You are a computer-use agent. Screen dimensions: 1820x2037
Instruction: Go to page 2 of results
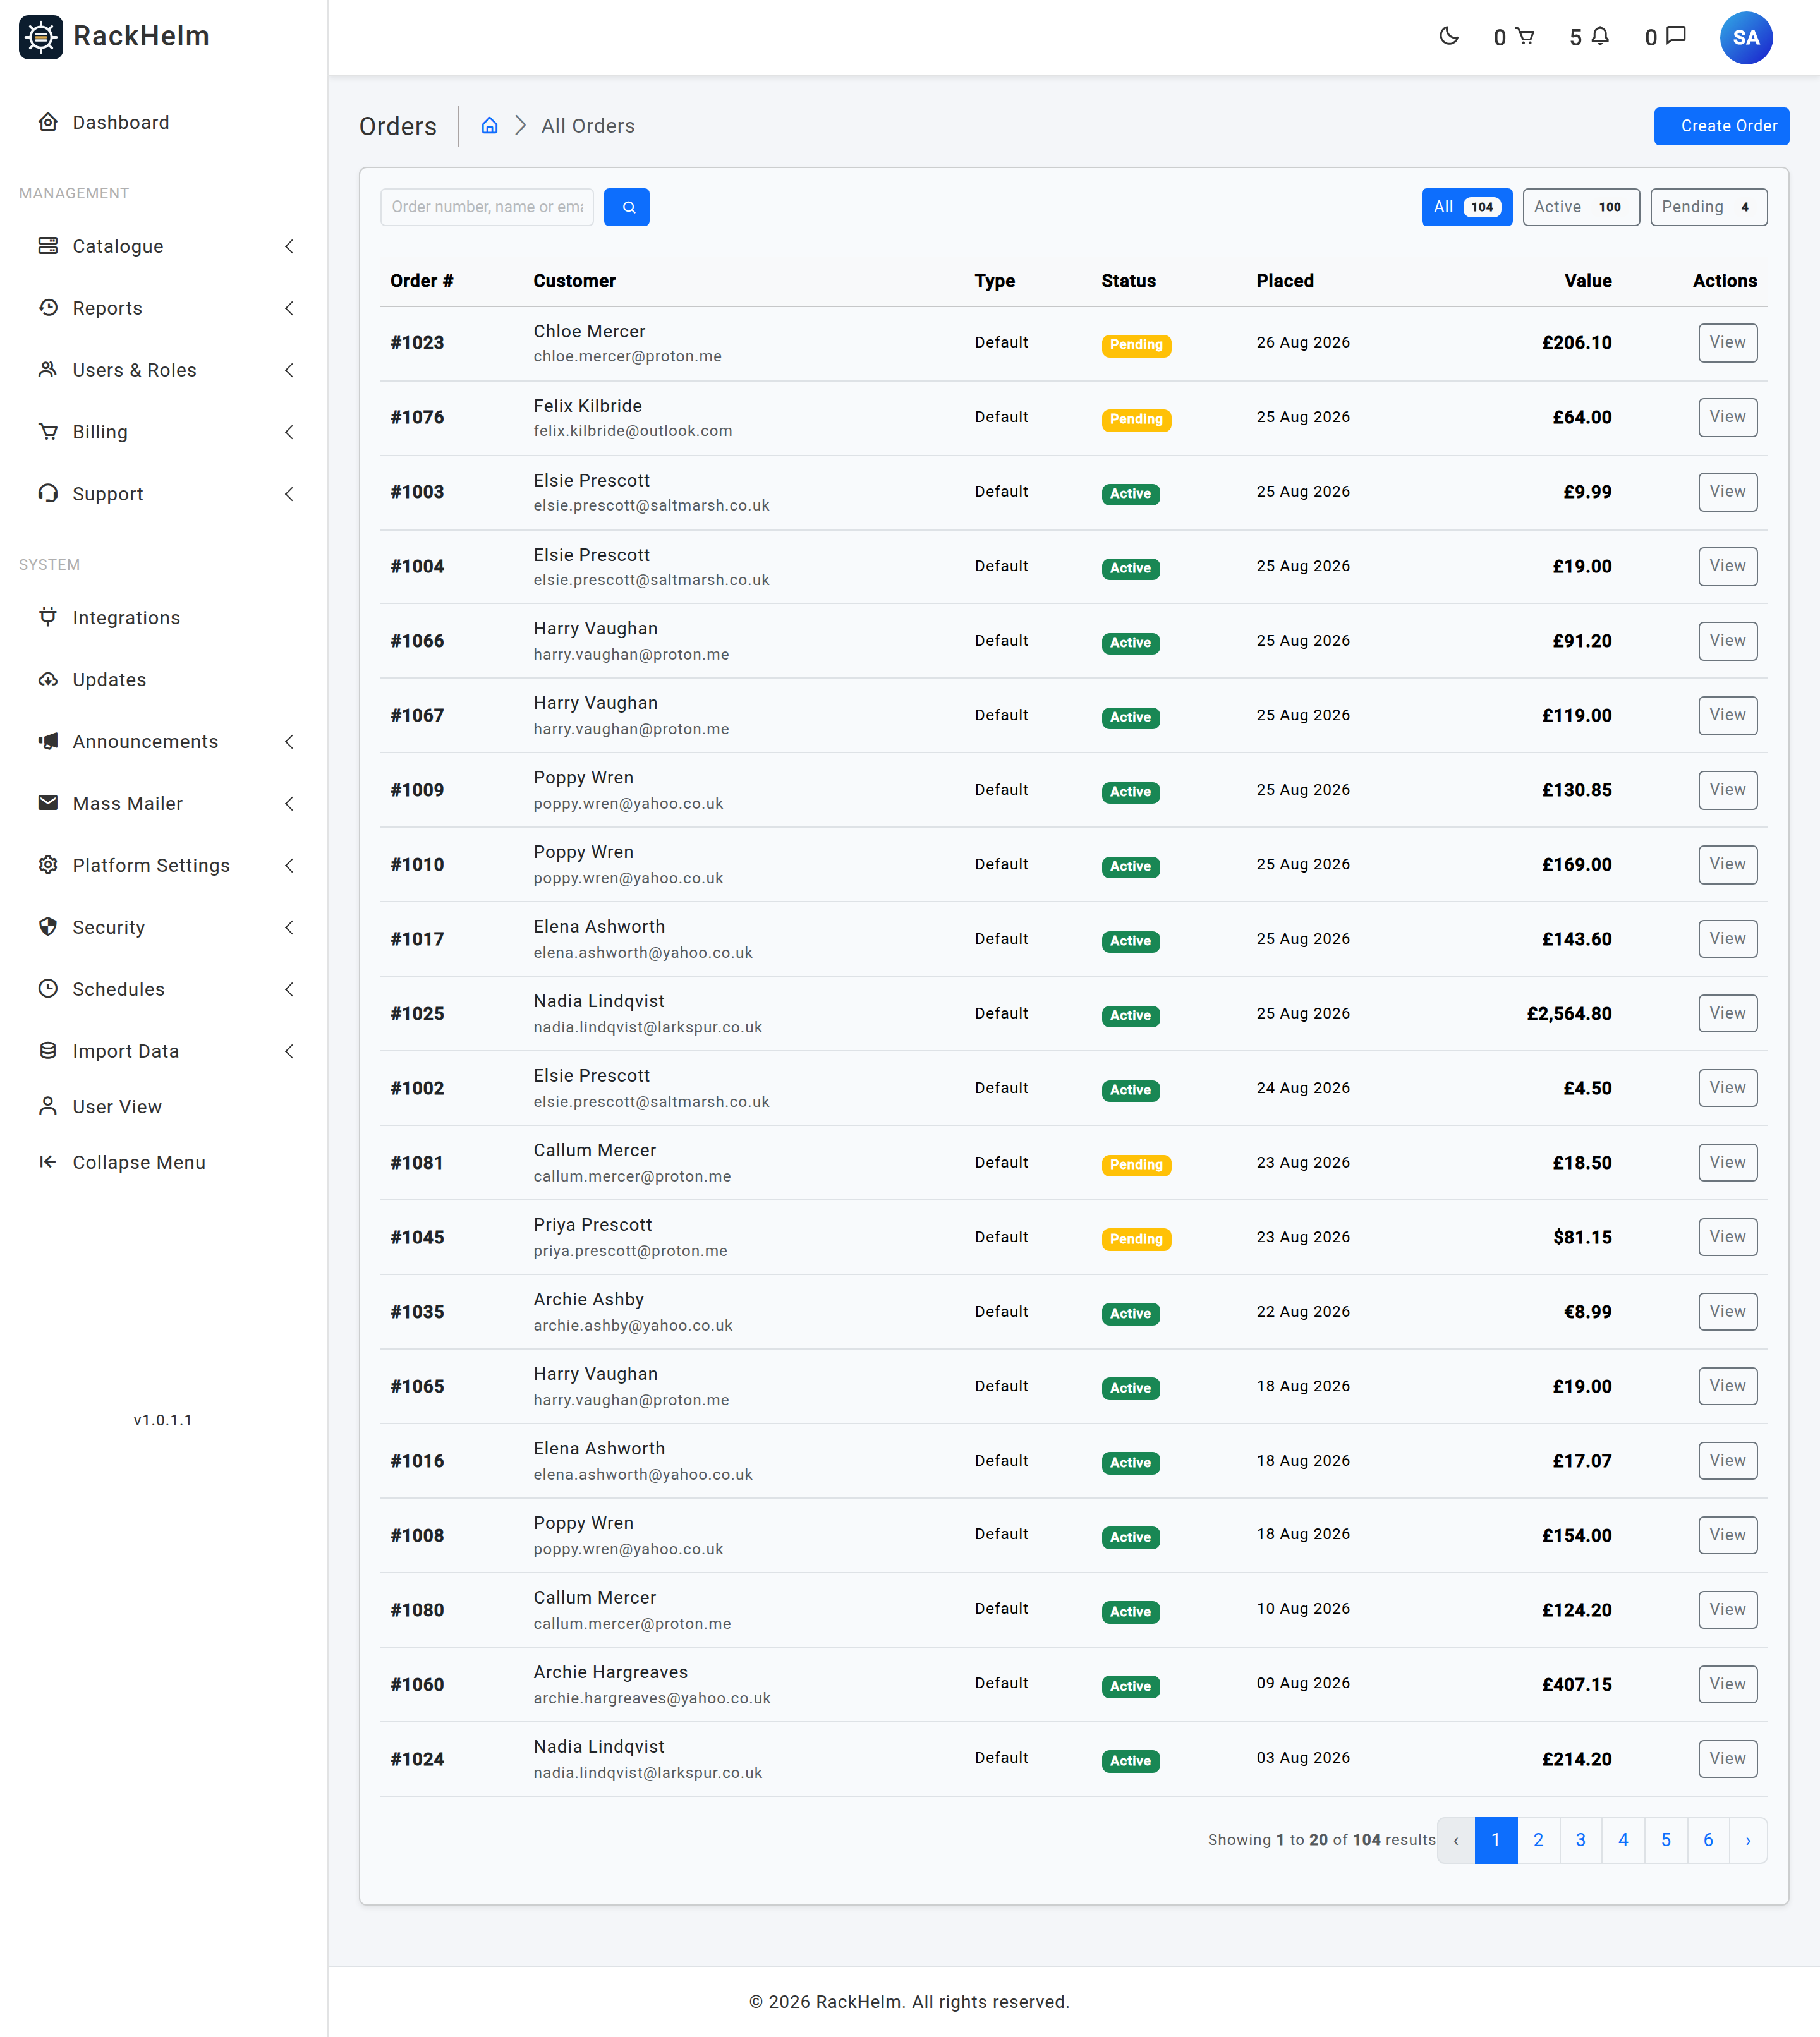(1538, 1840)
